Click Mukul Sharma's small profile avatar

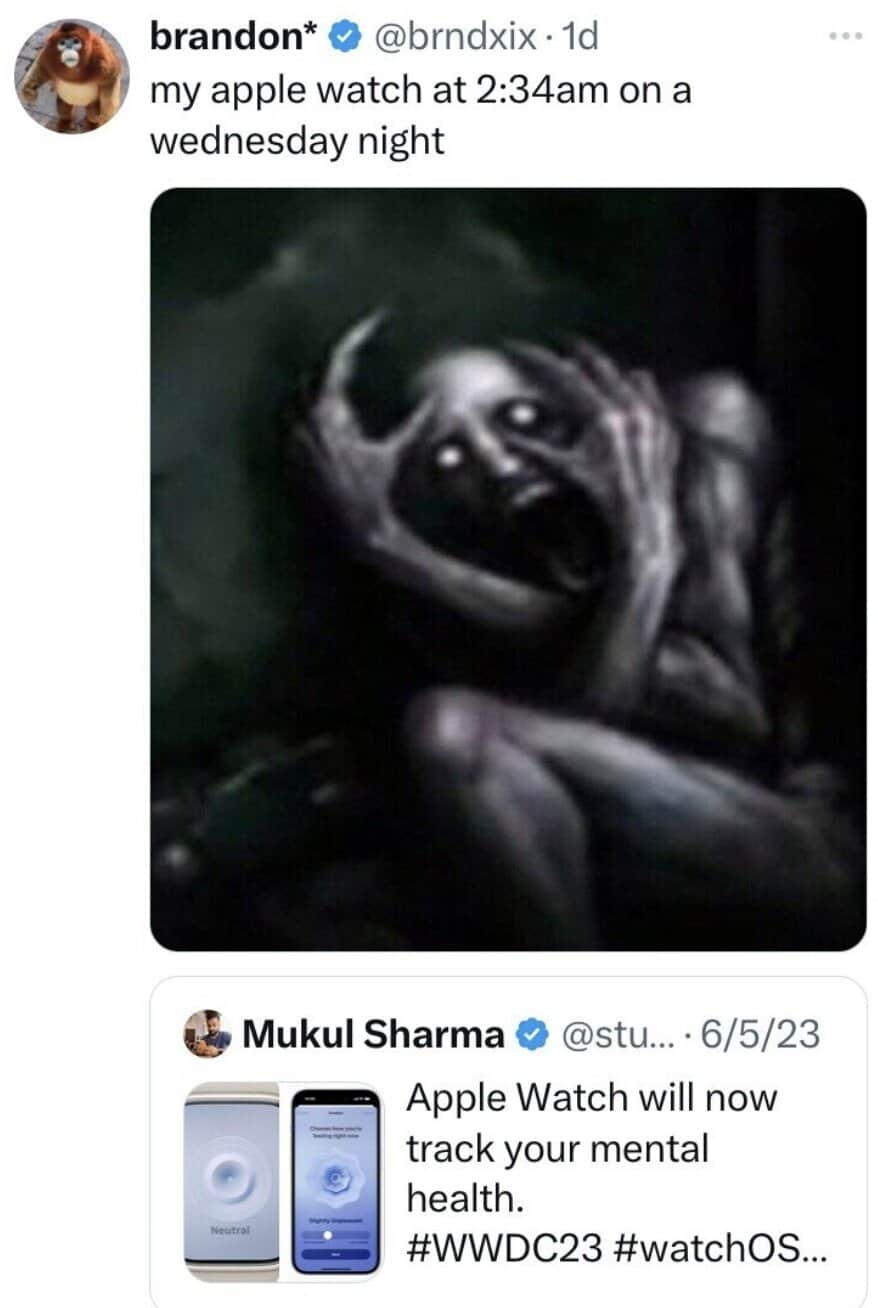[207, 1034]
